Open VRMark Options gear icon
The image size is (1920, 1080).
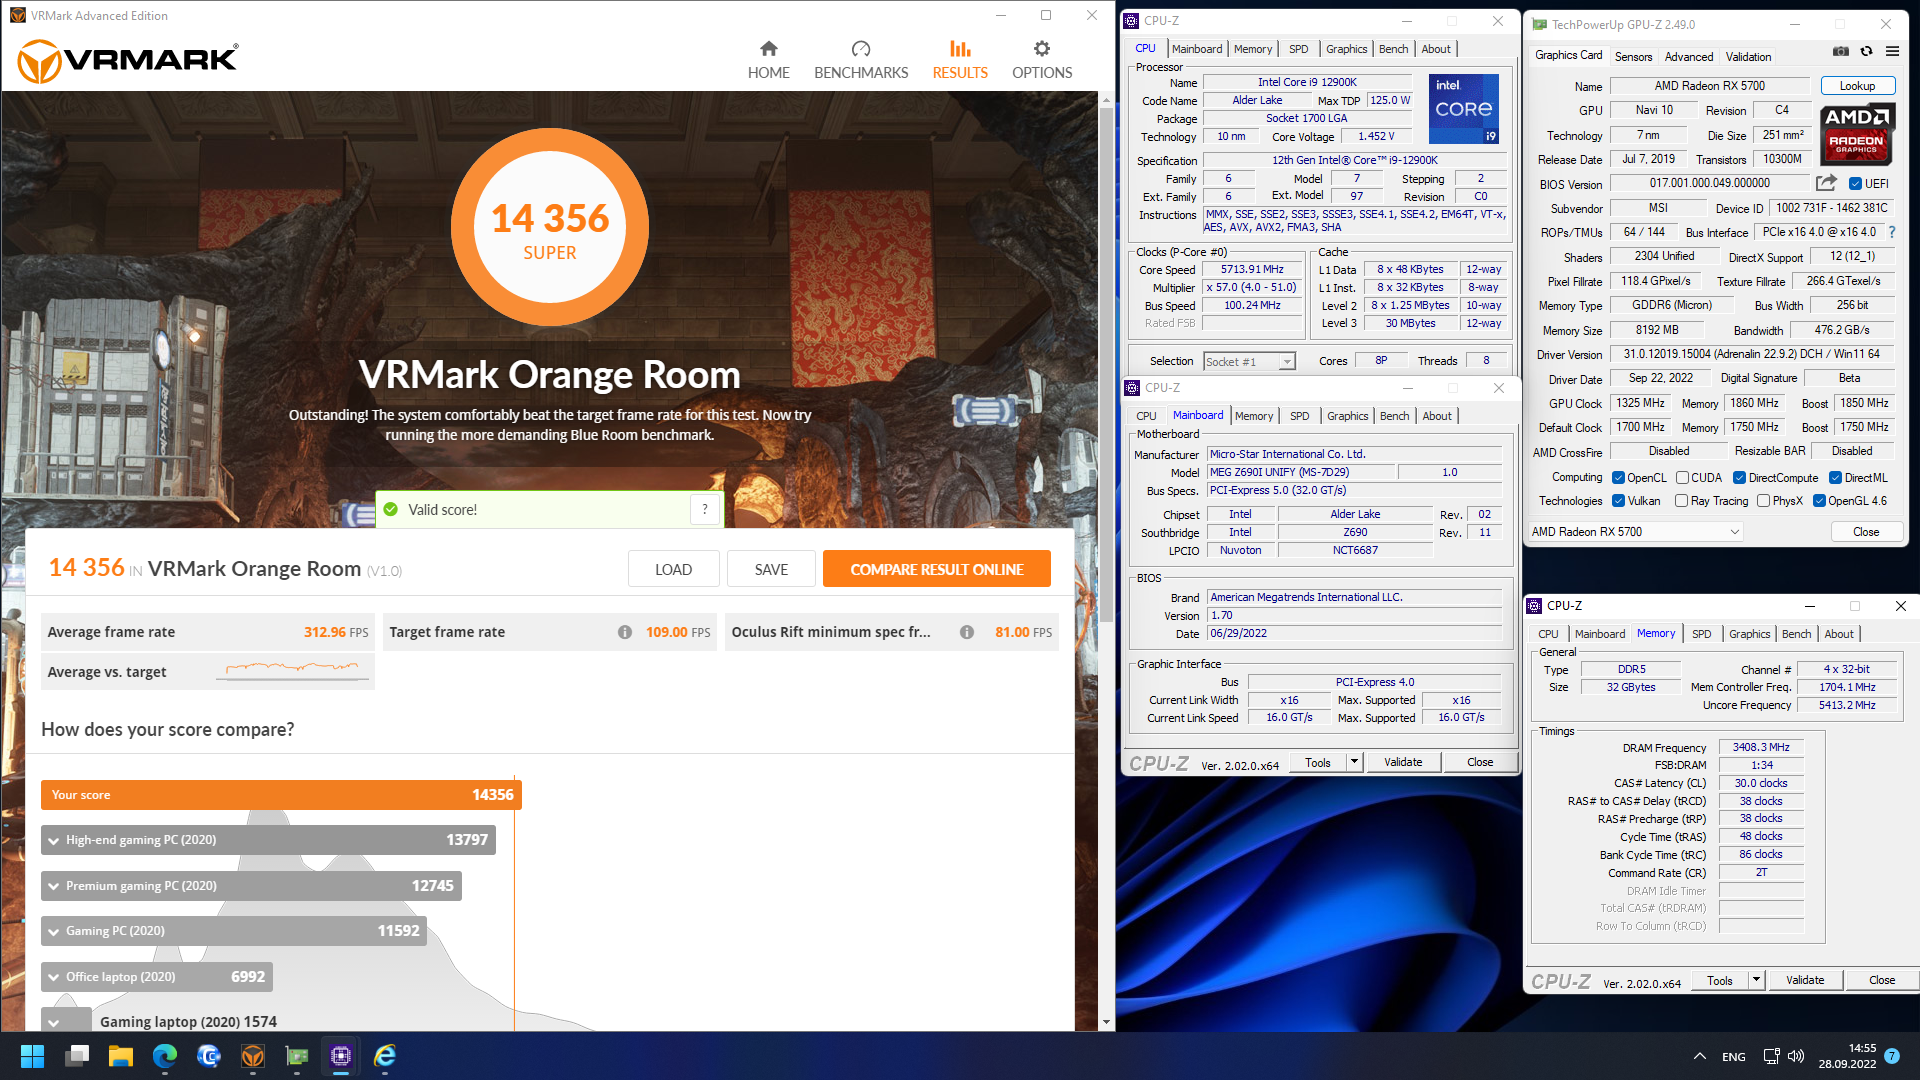tap(1042, 49)
